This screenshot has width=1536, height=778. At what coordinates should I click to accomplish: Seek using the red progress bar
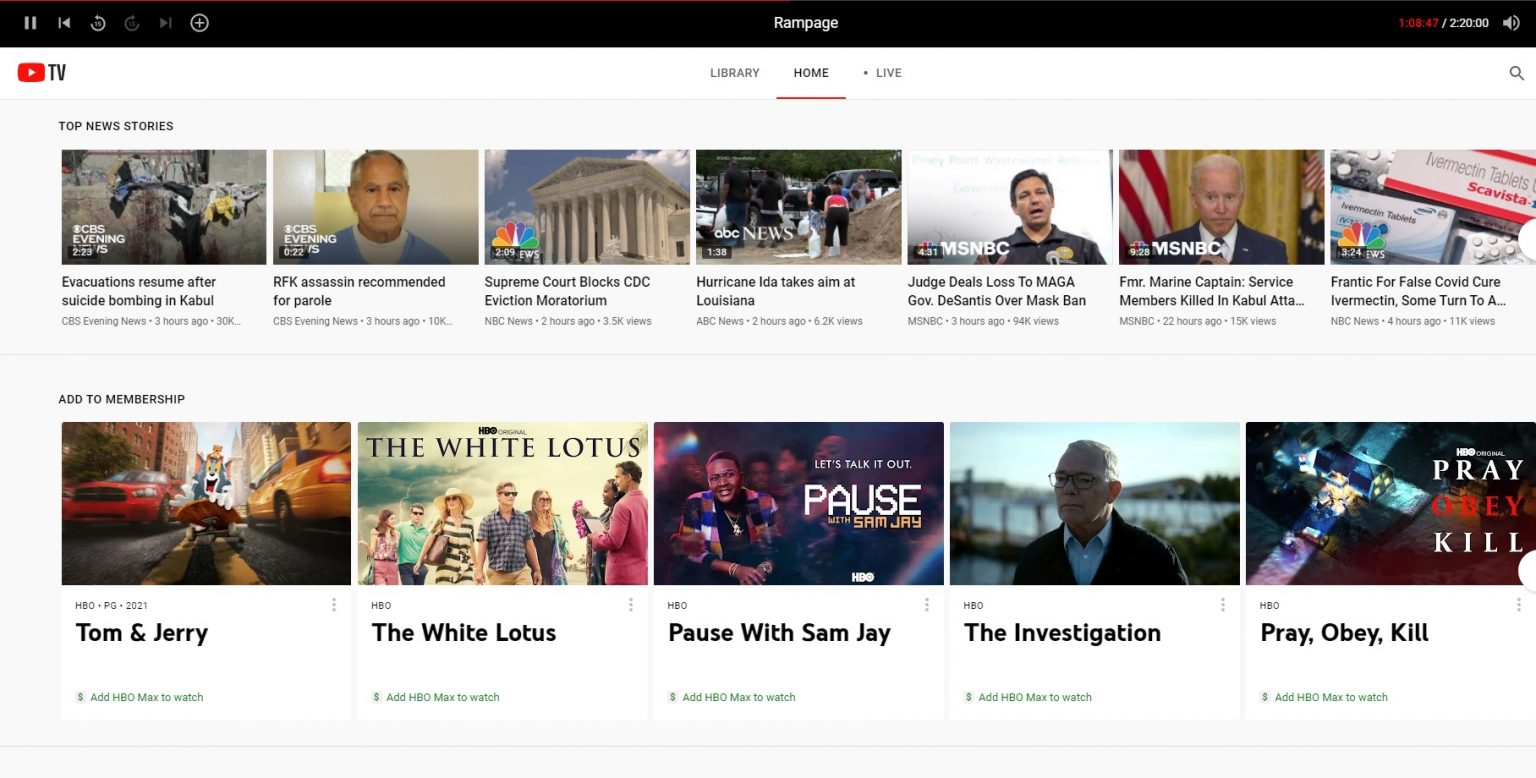768,2
